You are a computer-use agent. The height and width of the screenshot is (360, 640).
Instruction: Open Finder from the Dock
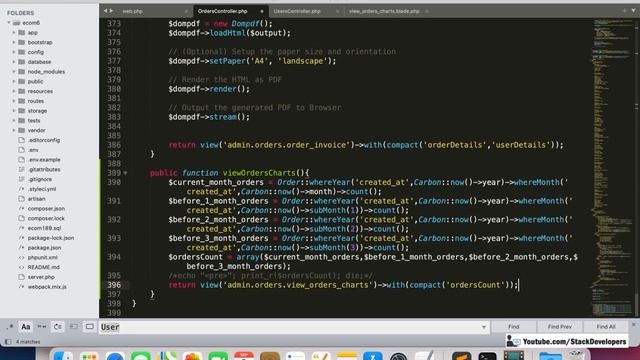63,356
